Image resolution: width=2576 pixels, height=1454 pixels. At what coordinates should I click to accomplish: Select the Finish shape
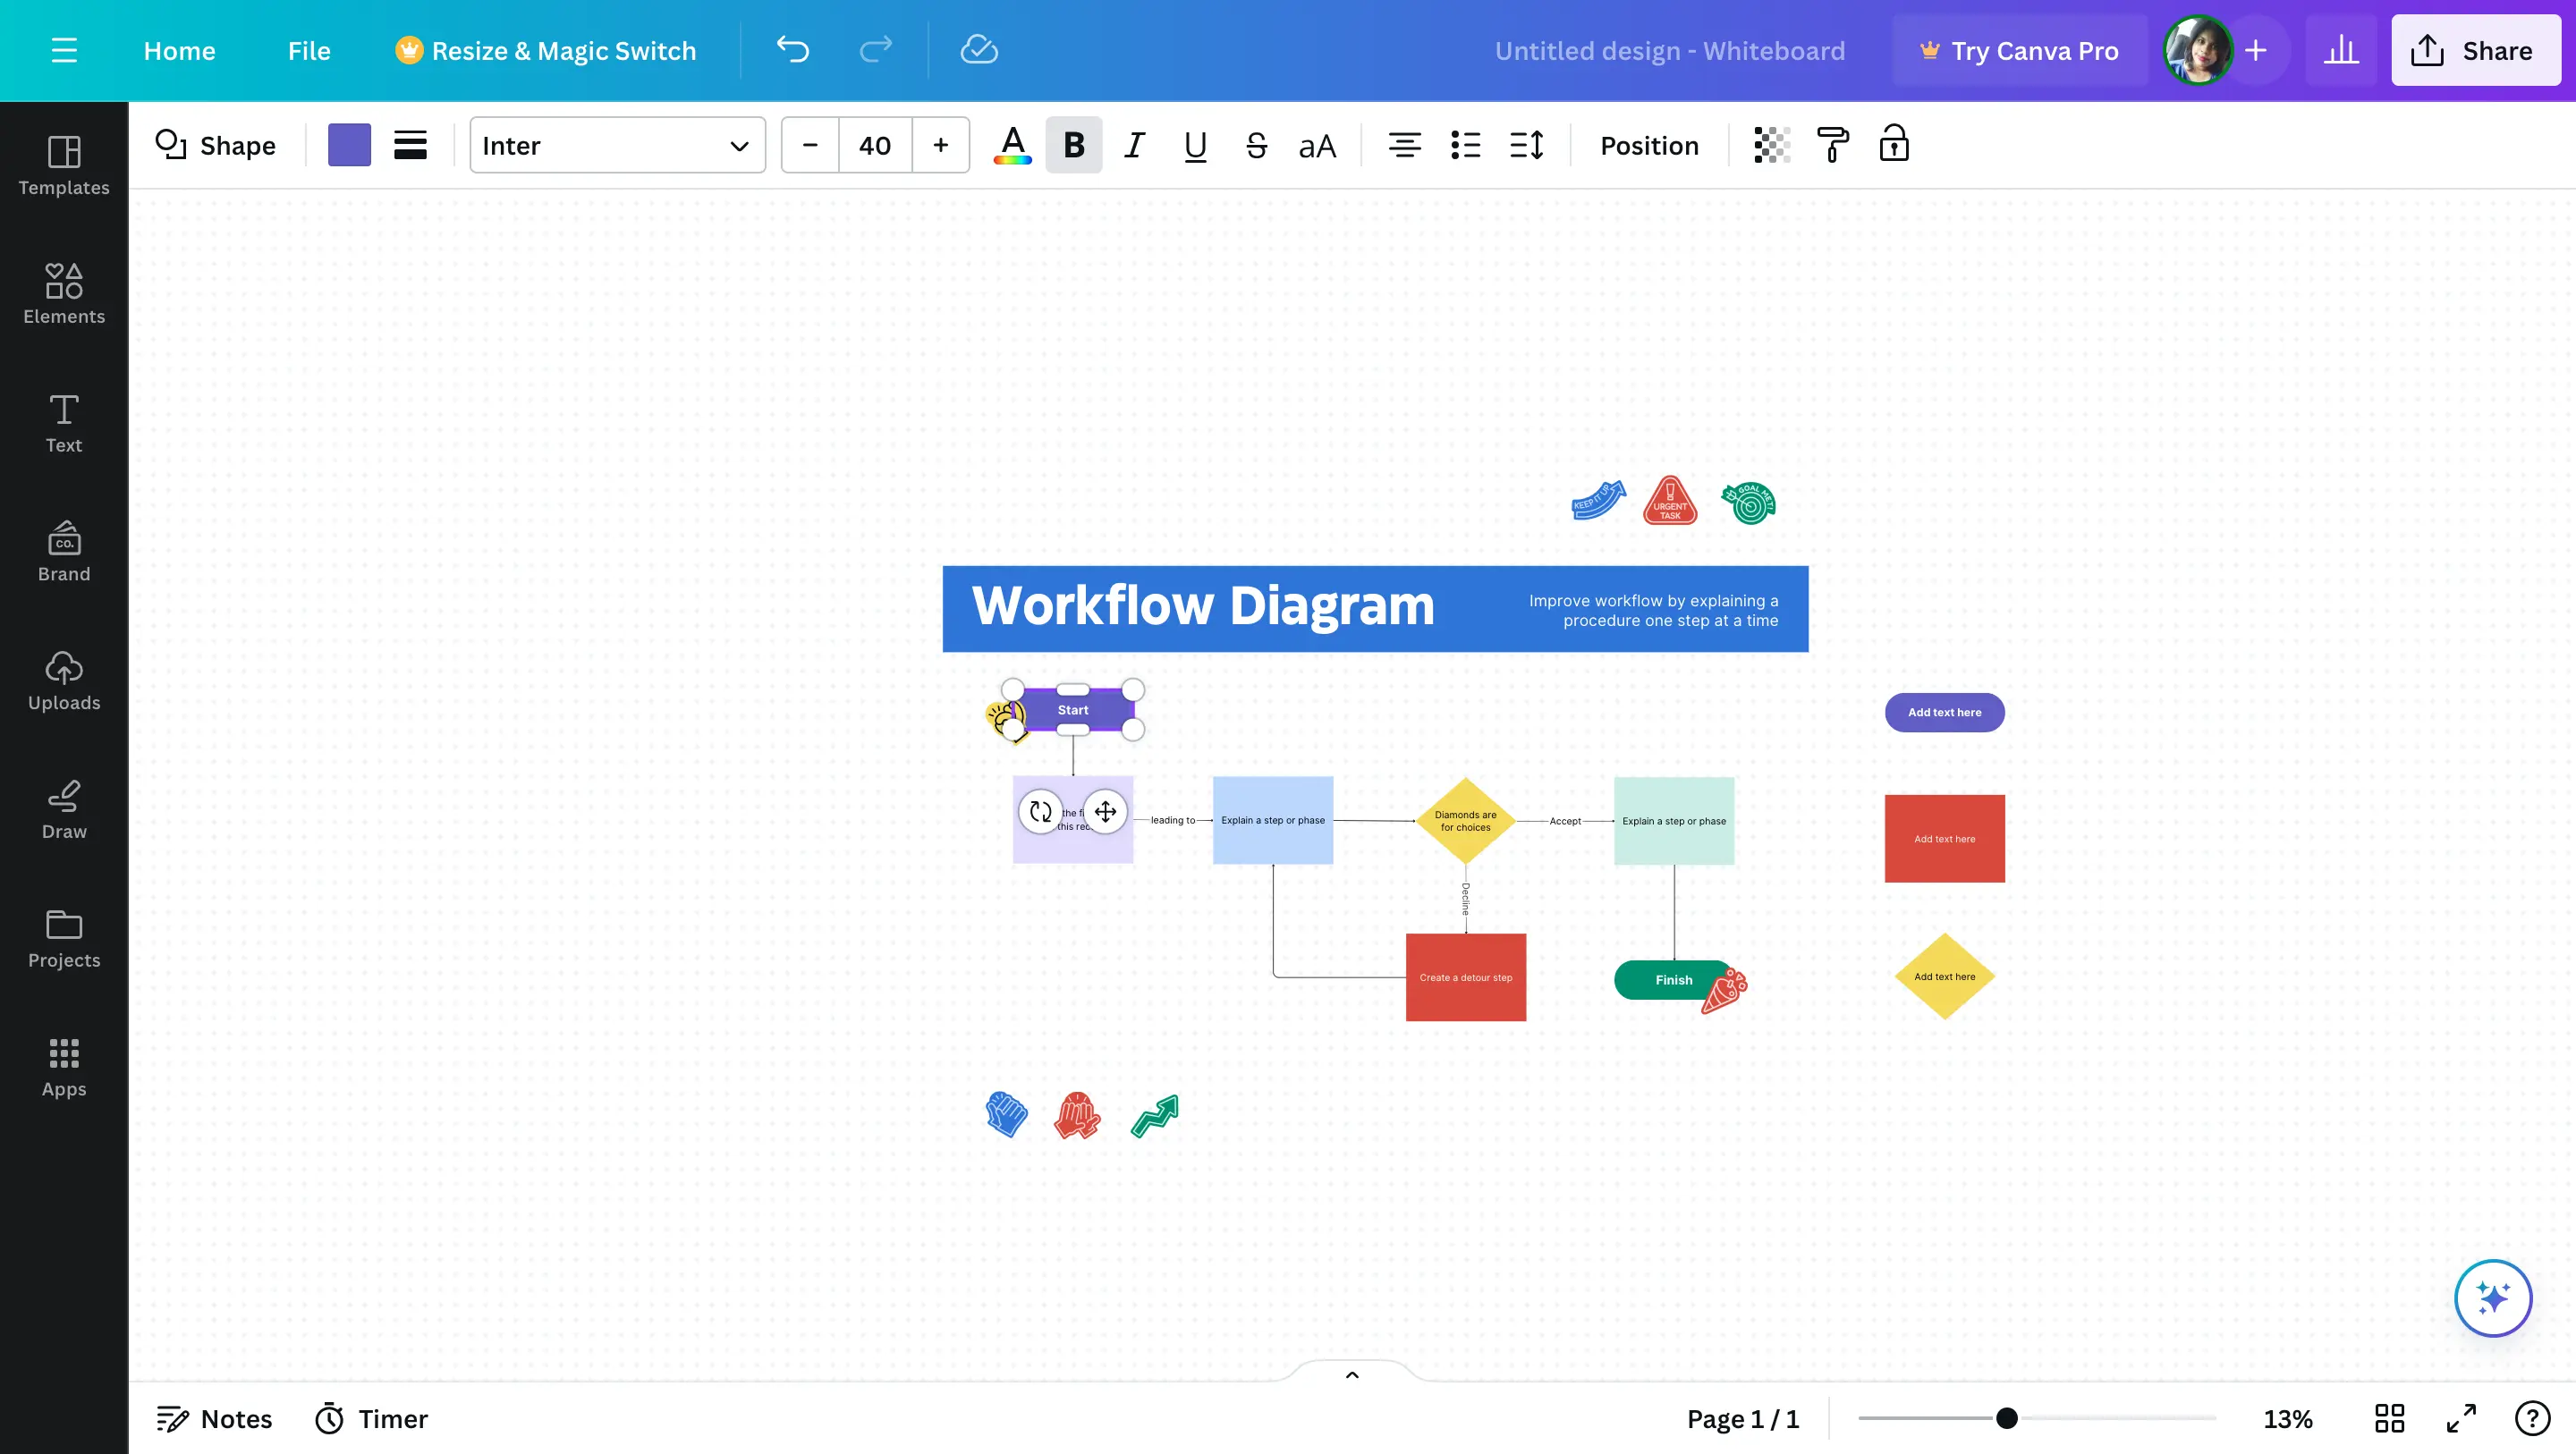tap(1673, 980)
